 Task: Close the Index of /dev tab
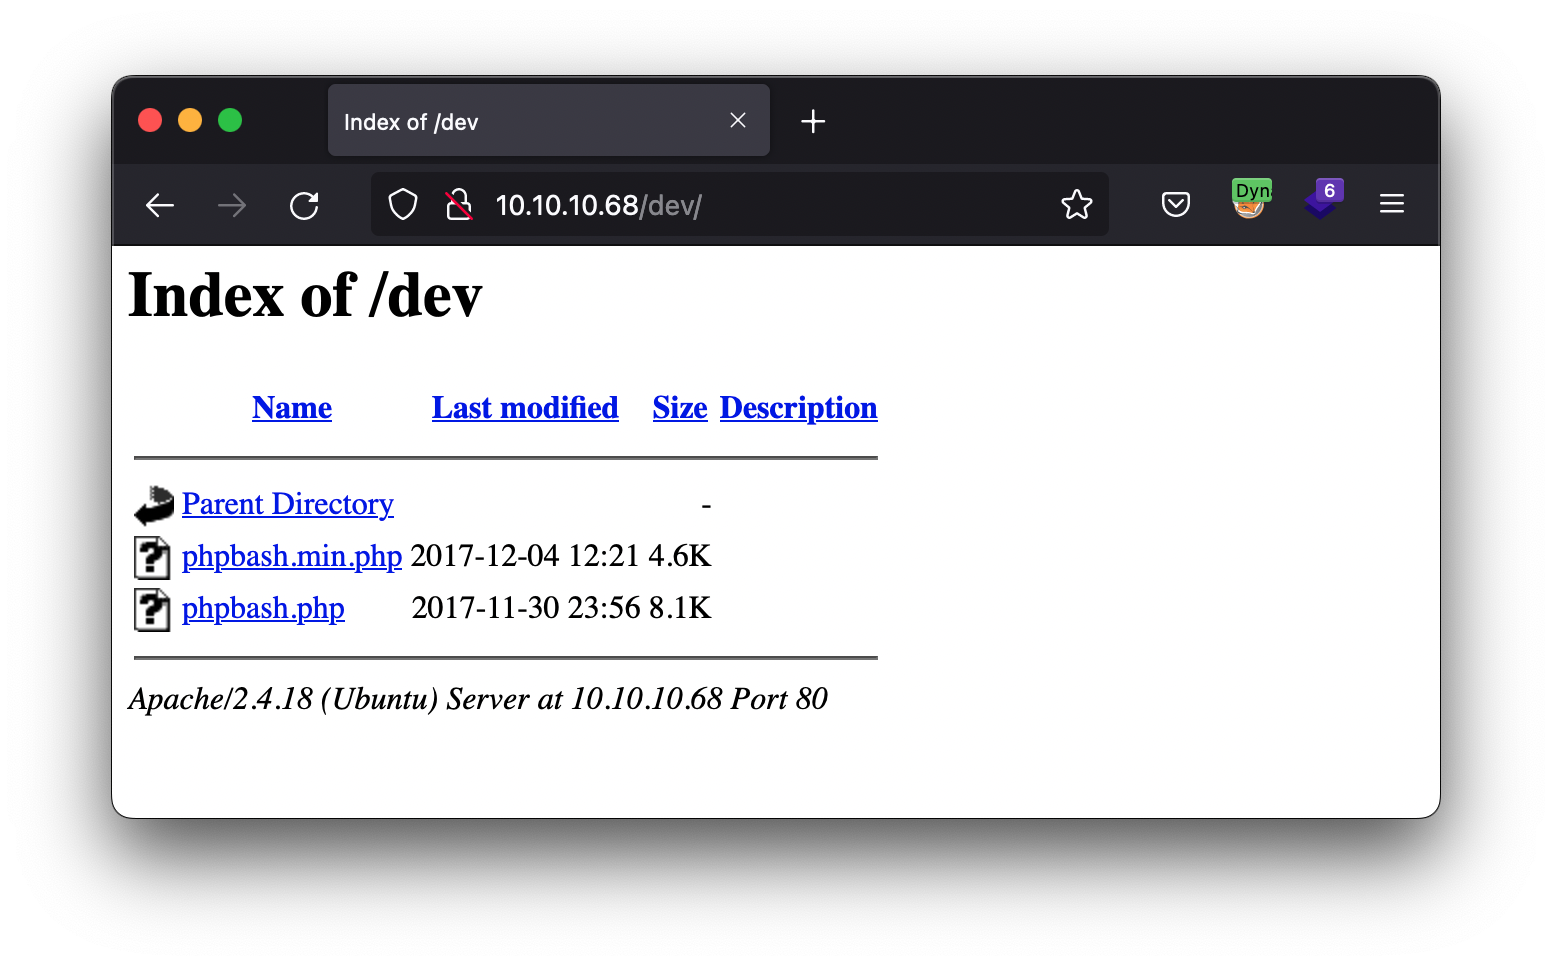click(738, 120)
